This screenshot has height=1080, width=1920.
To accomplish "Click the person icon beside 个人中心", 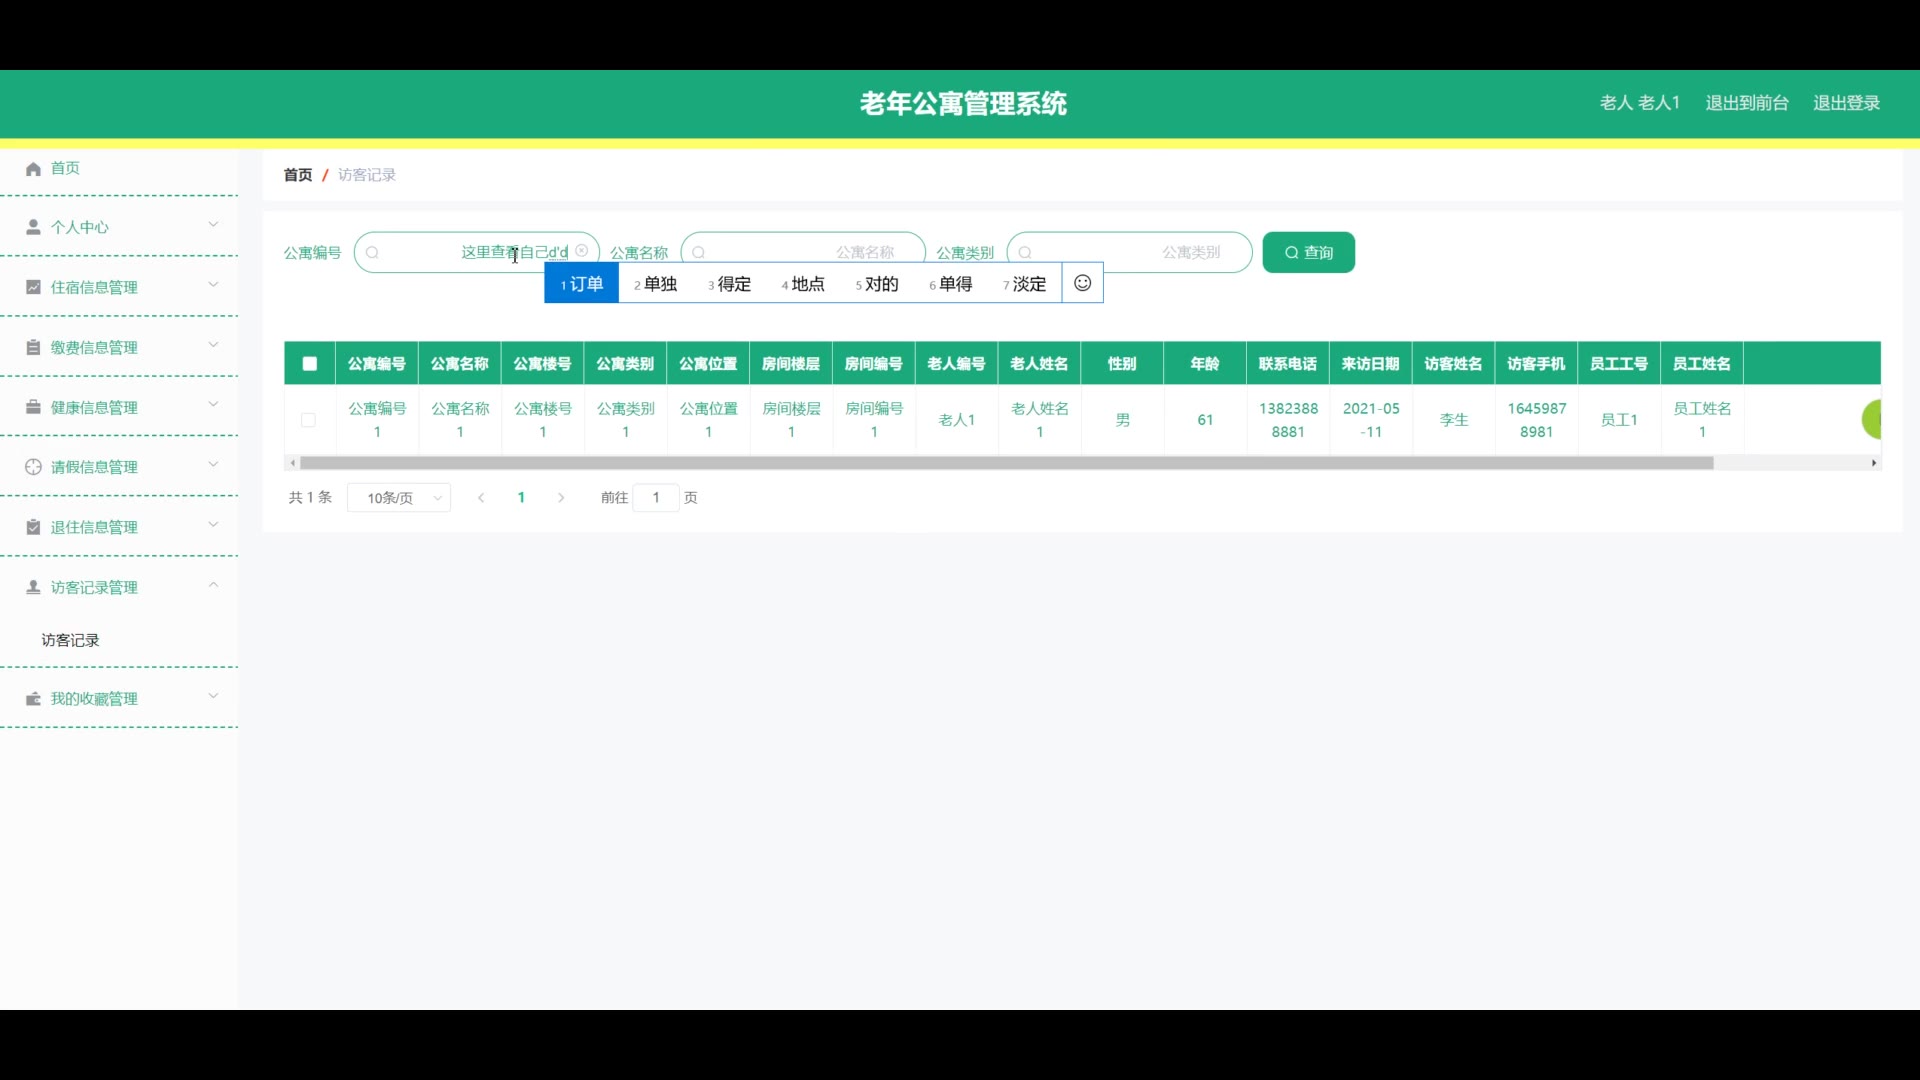I will pyautogui.click(x=33, y=227).
